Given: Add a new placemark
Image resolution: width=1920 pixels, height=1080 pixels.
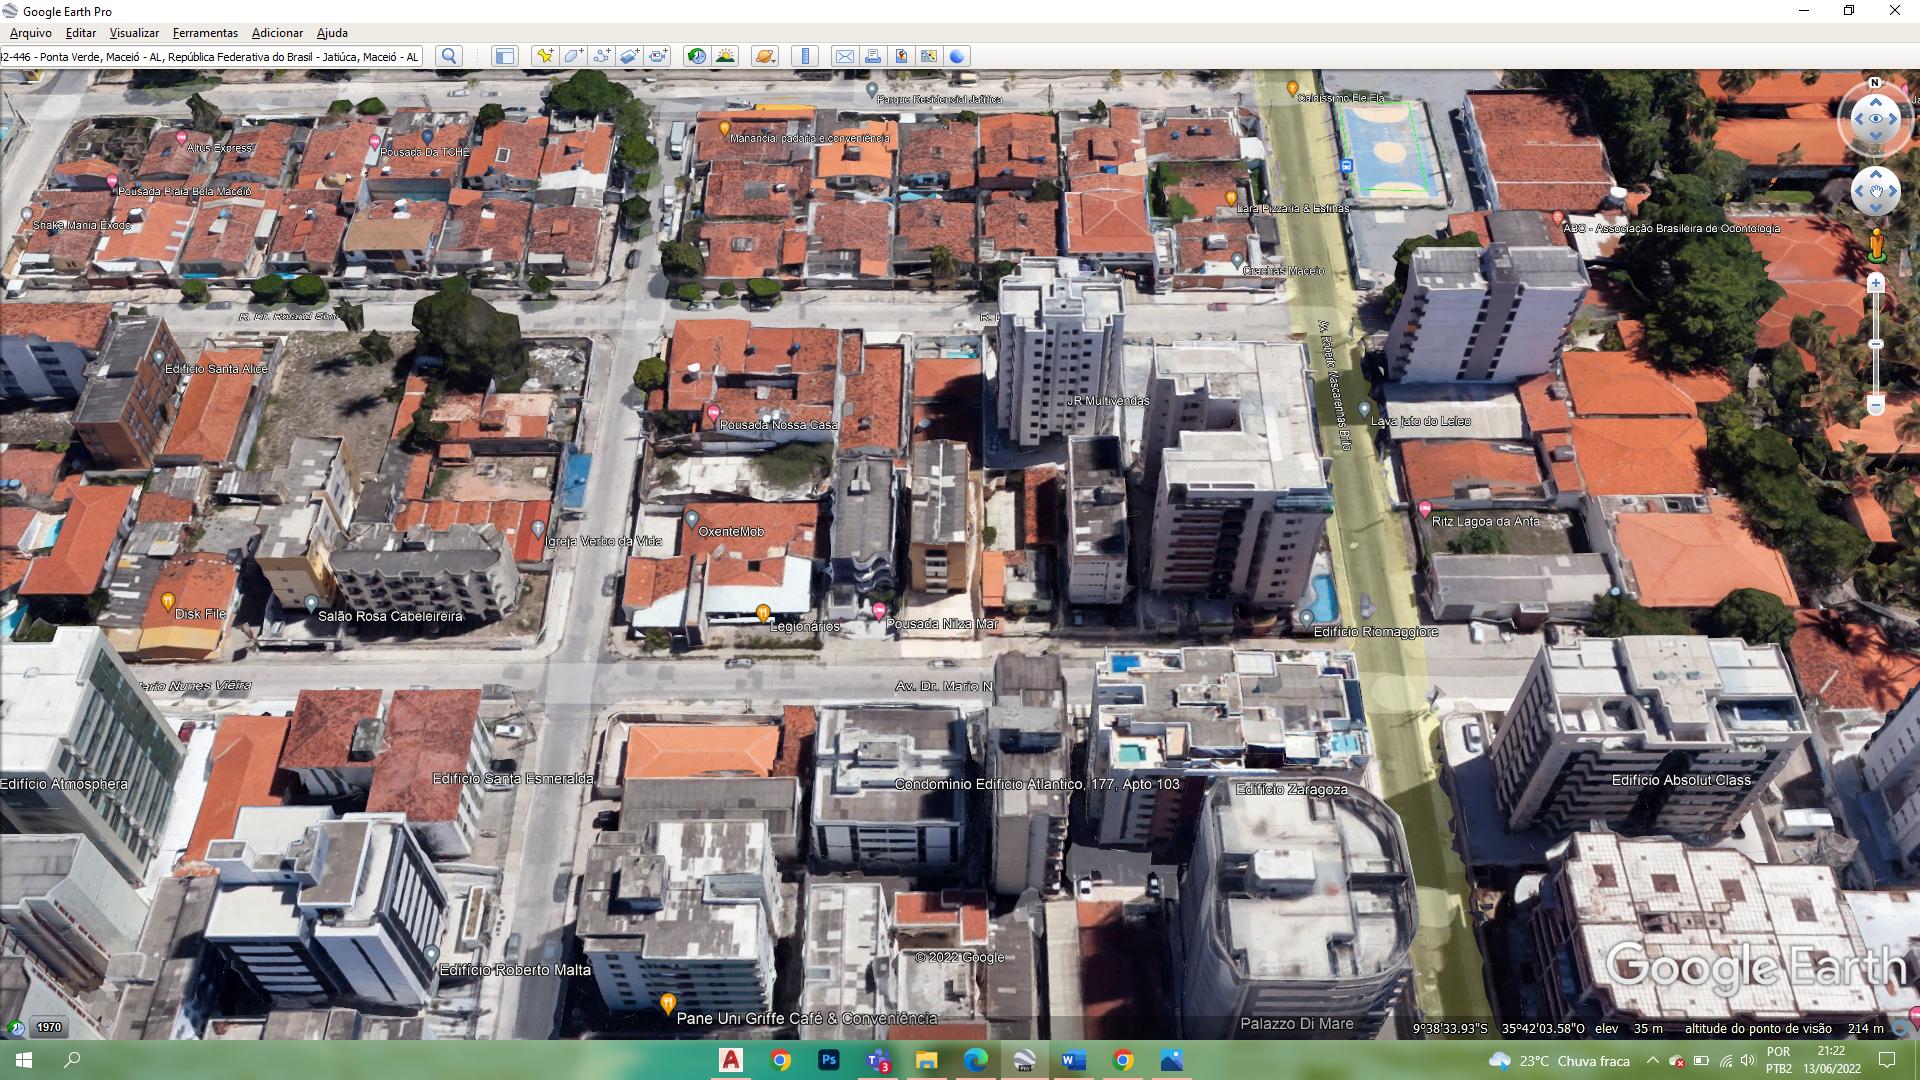Looking at the screenshot, I should (x=544, y=56).
